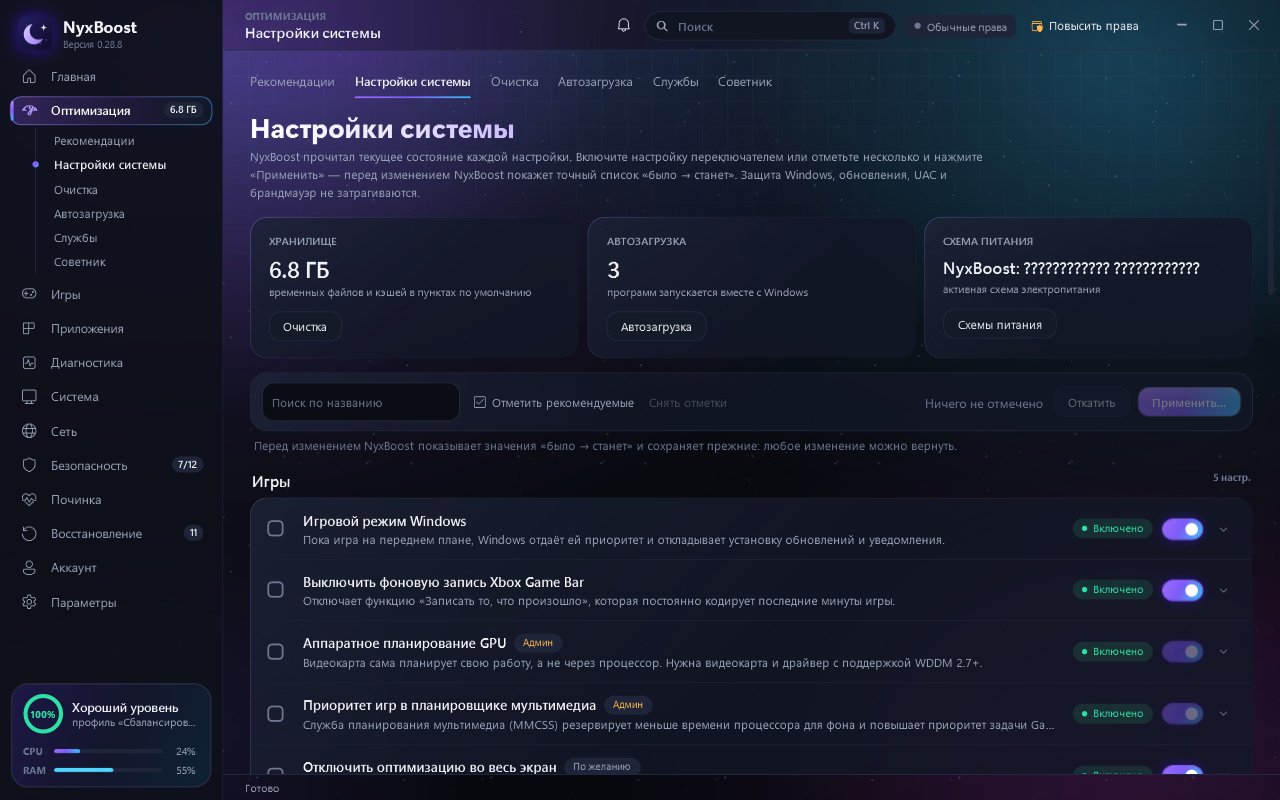1280x800 pixels.
Task: Expand the Приоритет игр в планировщике chevron
Action: click(x=1223, y=714)
